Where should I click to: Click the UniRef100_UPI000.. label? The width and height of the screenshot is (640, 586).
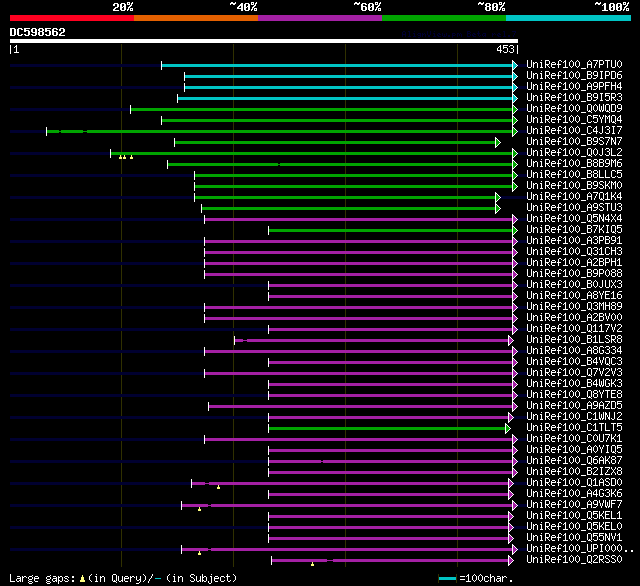(x=580, y=549)
